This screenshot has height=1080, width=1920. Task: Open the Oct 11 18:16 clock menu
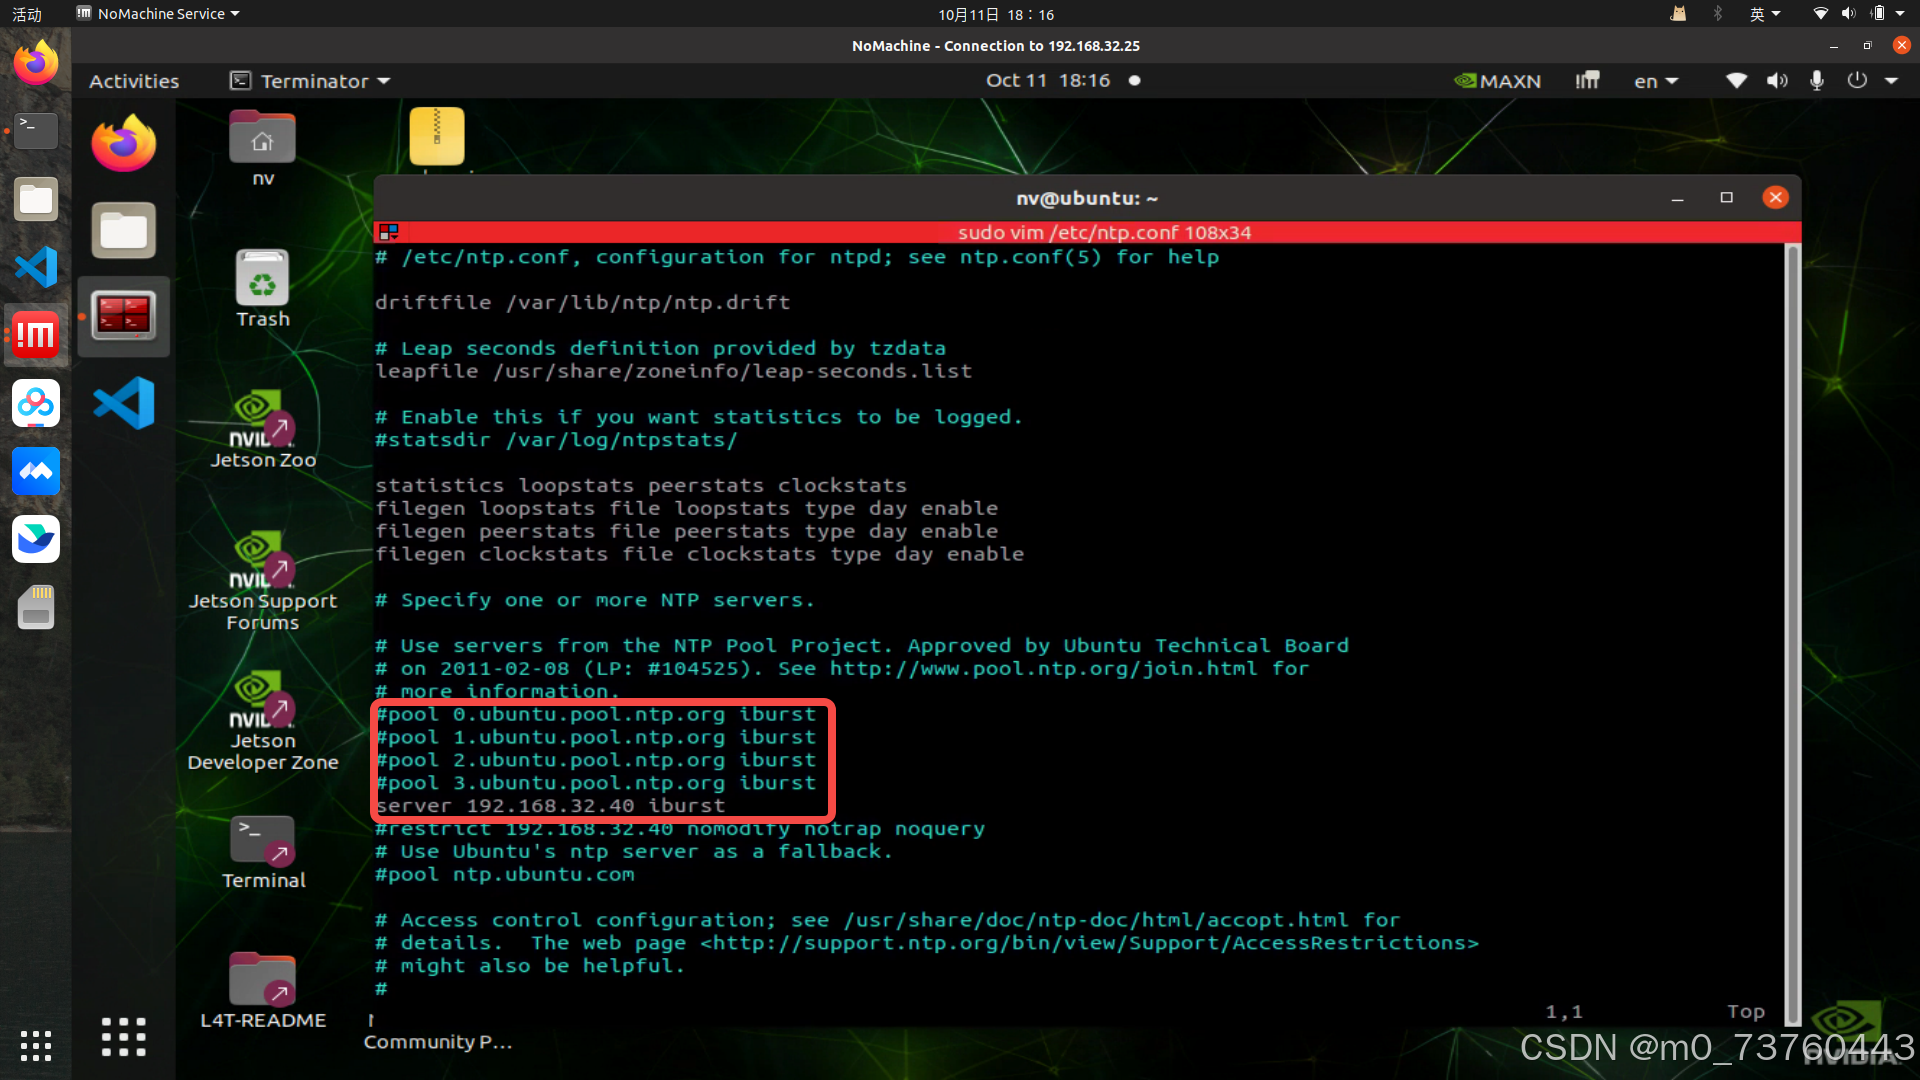(1047, 81)
